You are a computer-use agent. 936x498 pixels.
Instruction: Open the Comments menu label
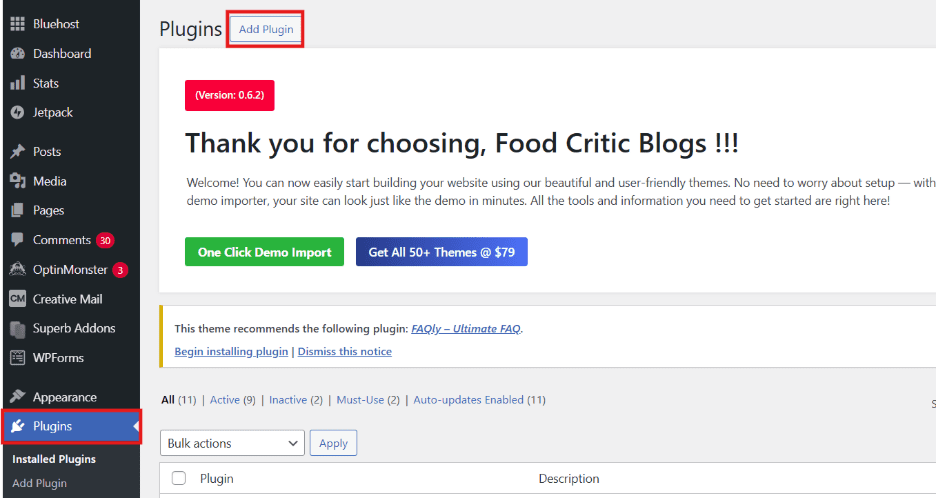(61, 240)
